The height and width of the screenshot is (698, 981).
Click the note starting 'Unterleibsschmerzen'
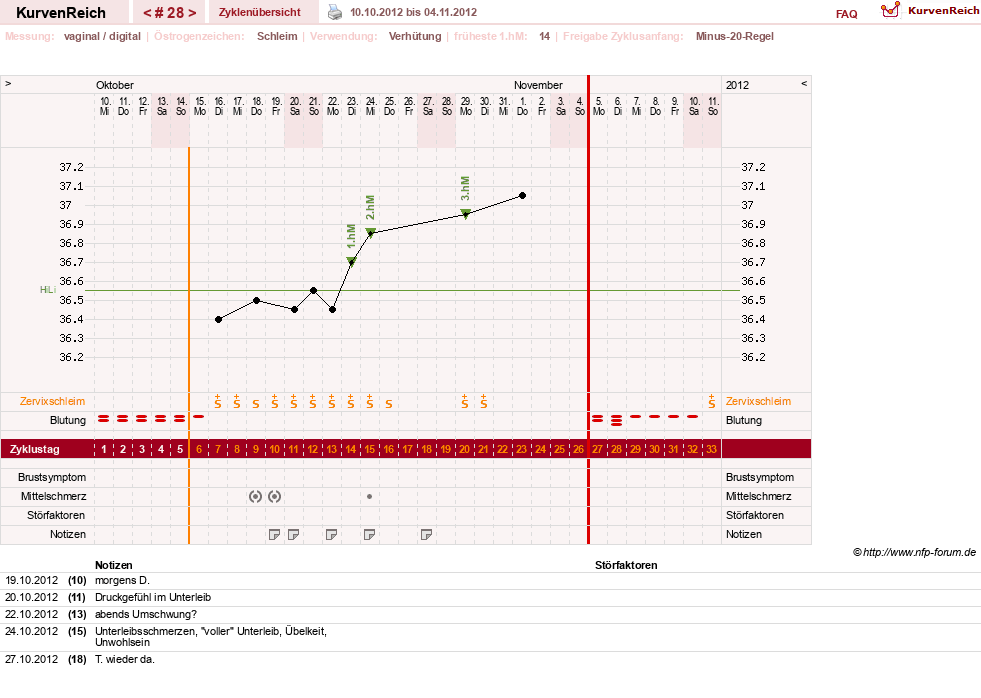point(211,637)
